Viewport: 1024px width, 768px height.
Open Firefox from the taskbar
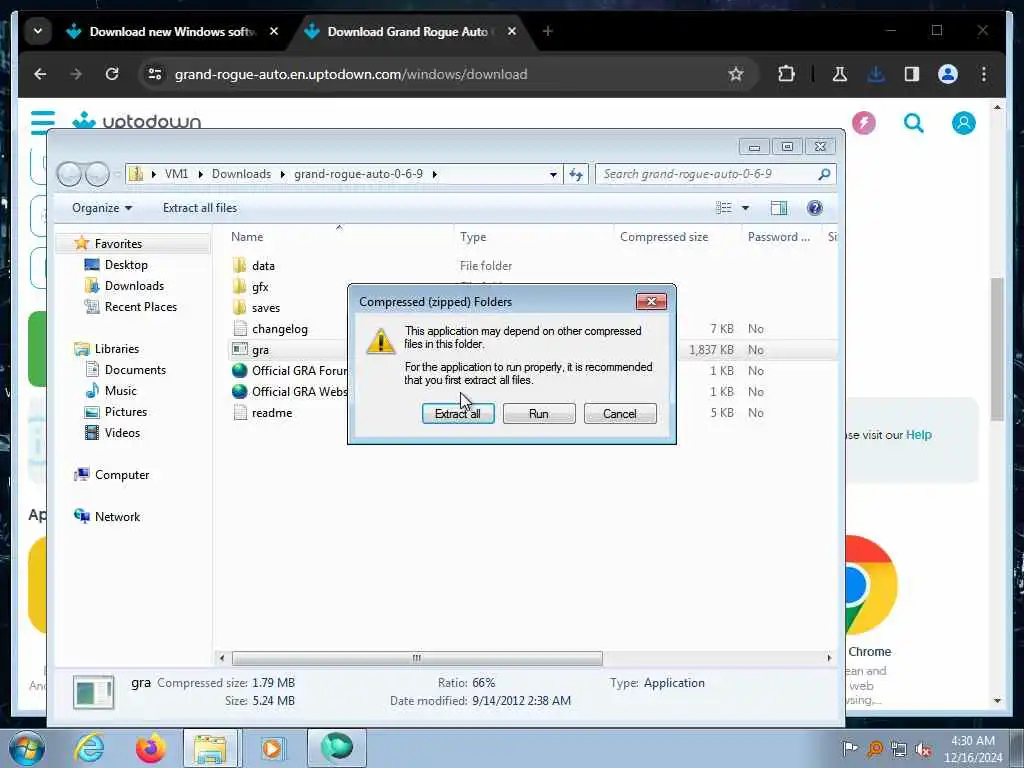point(150,748)
